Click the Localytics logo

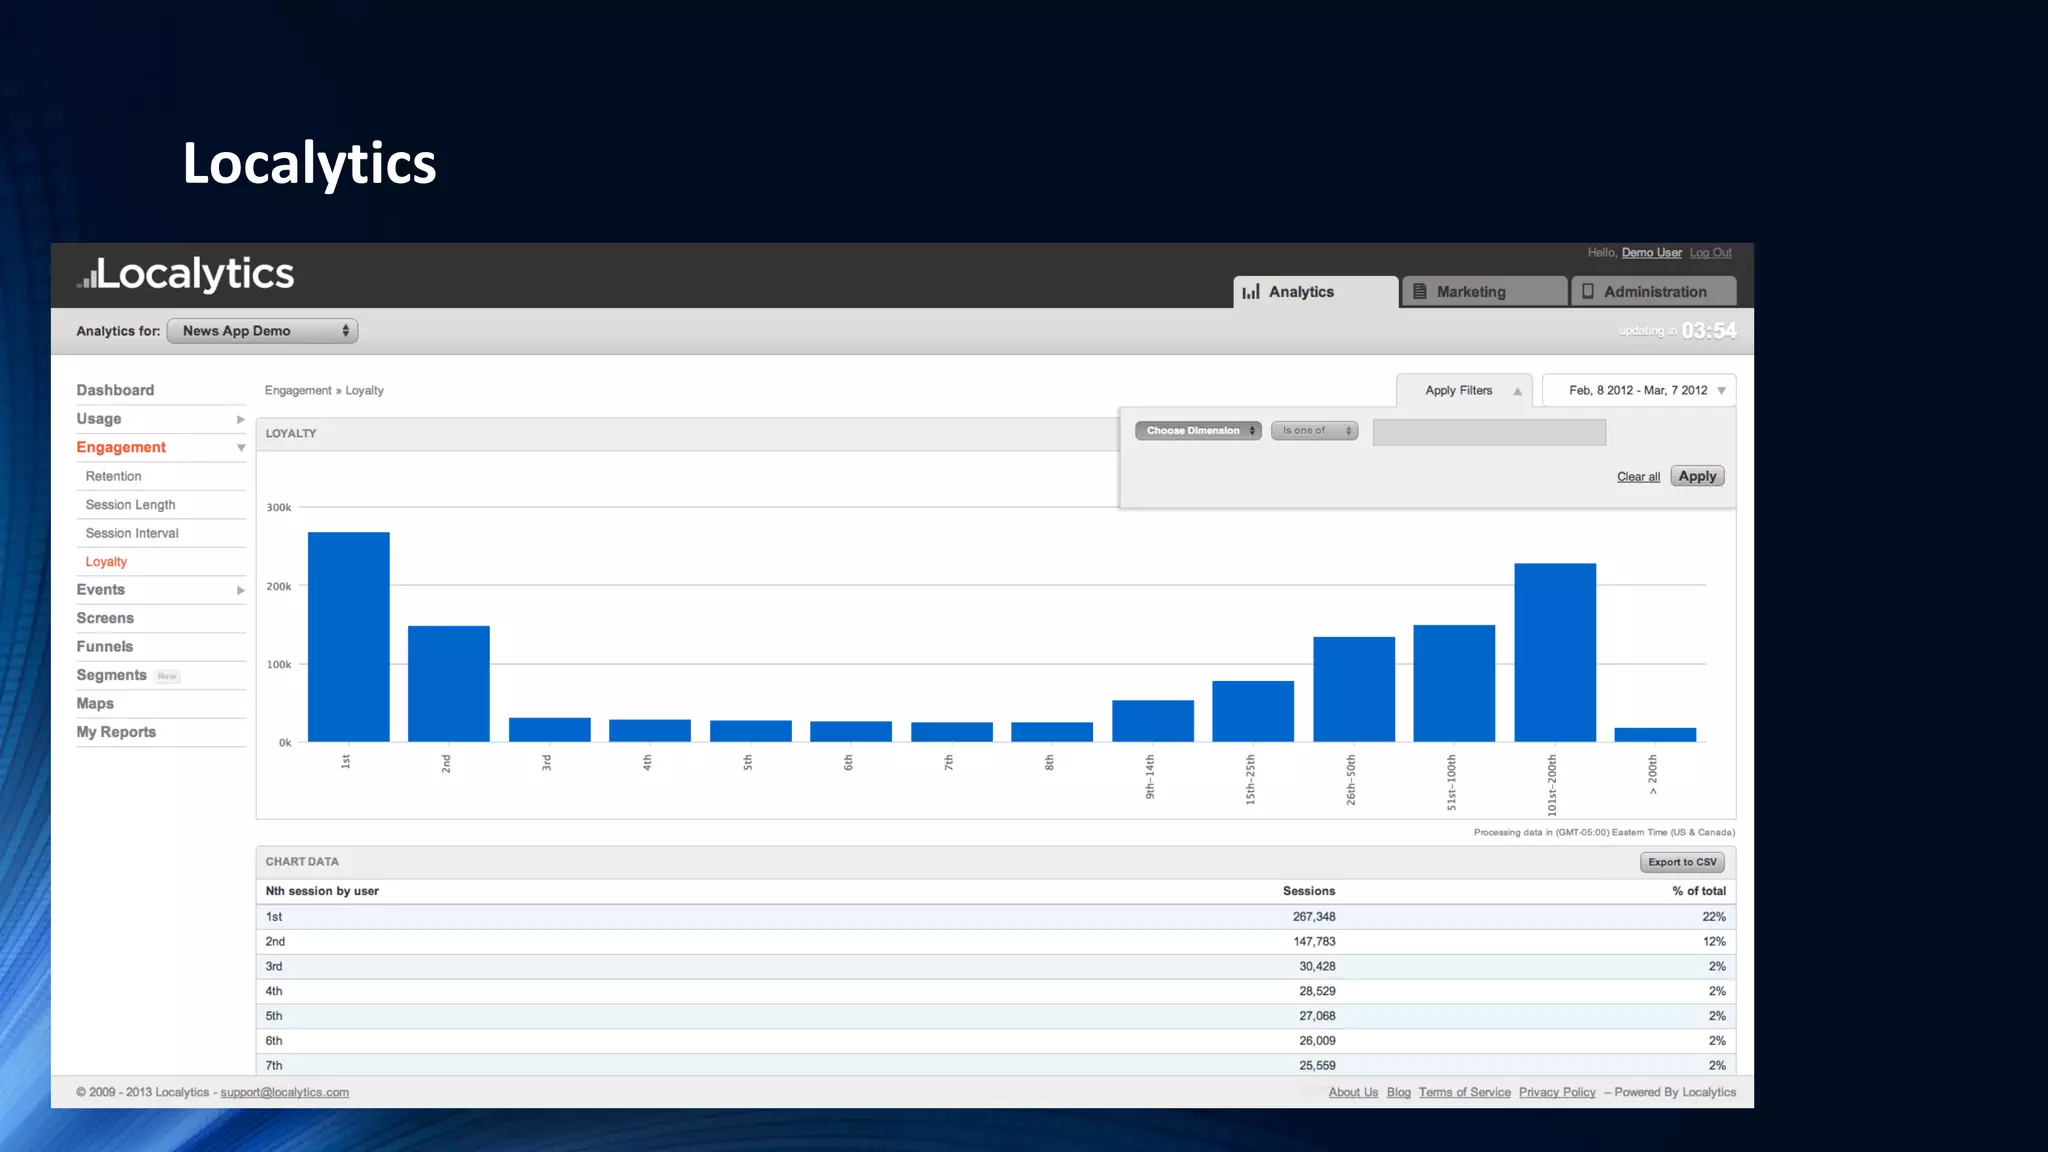pyautogui.click(x=186, y=274)
